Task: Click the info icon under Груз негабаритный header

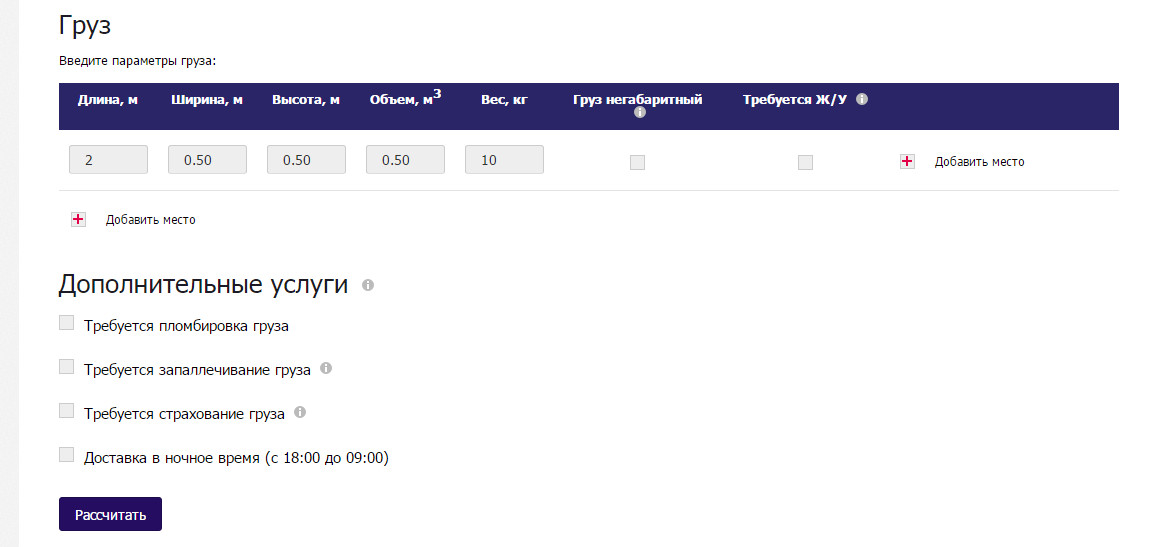Action: pos(640,113)
